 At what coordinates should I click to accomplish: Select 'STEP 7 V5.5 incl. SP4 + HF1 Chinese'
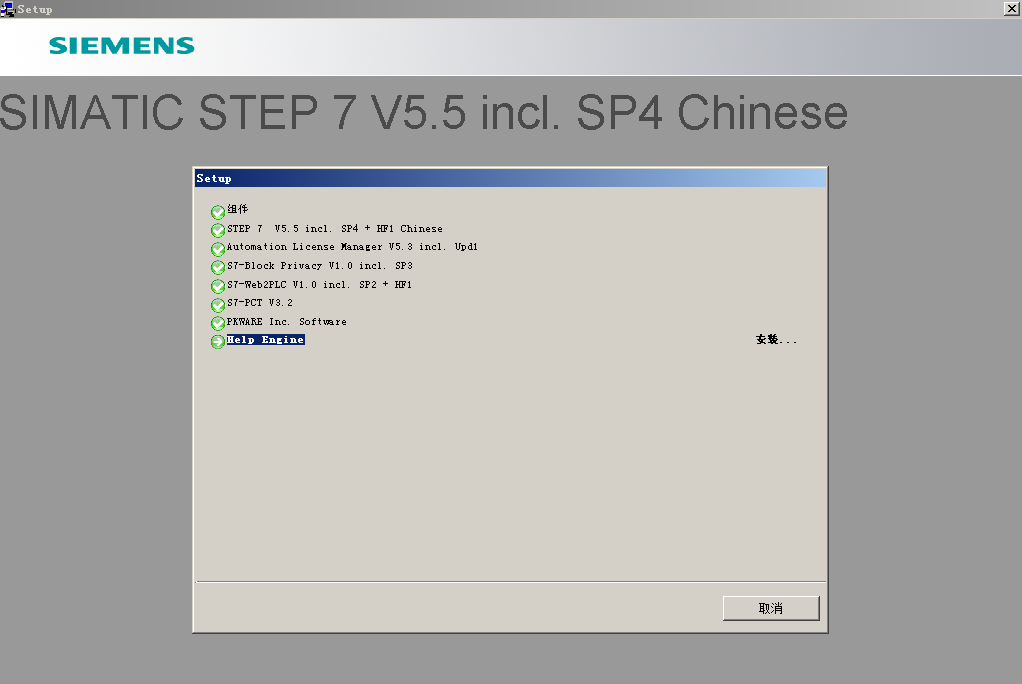(x=334, y=229)
